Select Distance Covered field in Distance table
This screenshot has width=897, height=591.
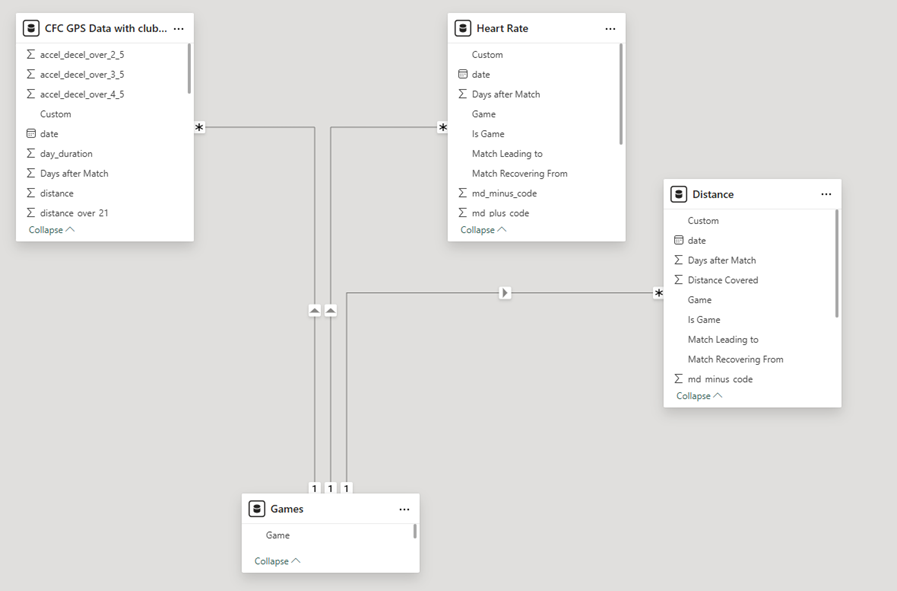722,280
